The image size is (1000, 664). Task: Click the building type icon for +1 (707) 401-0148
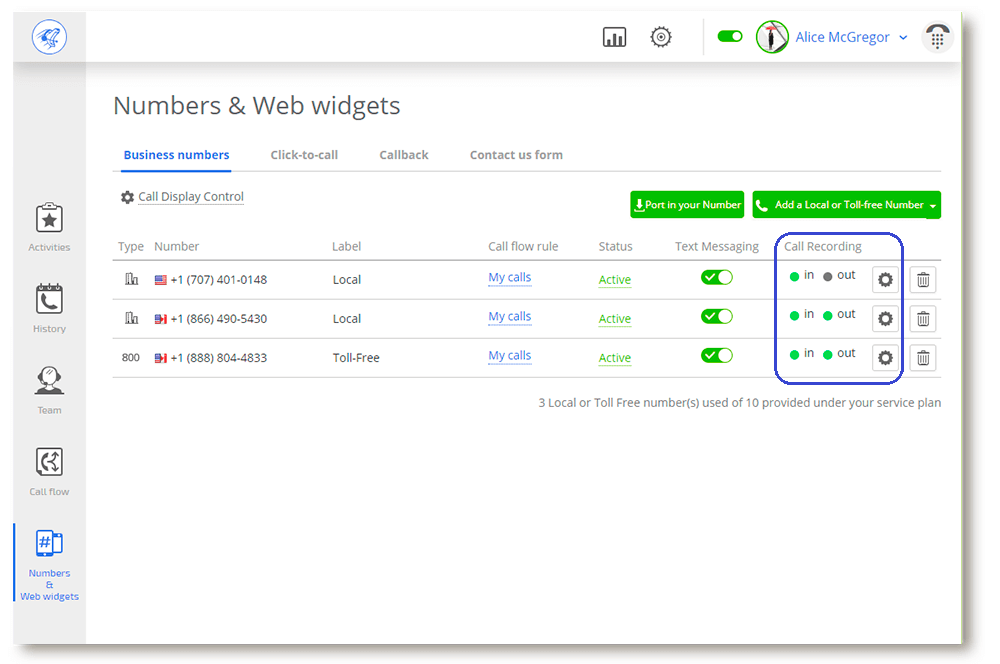131,279
